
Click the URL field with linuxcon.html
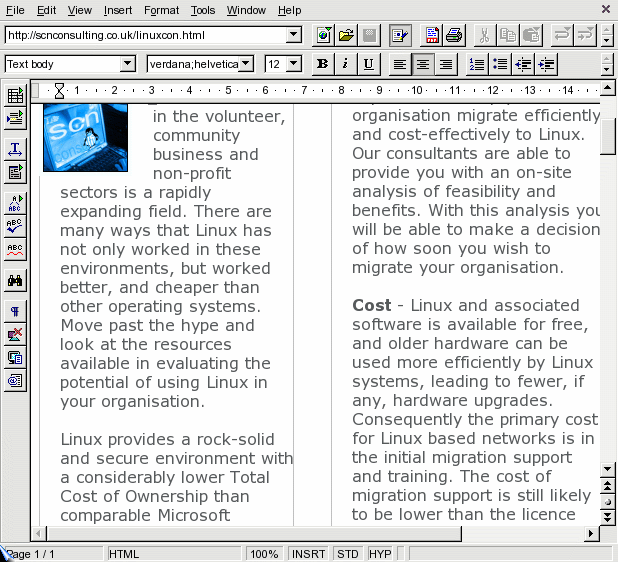point(146,35)
